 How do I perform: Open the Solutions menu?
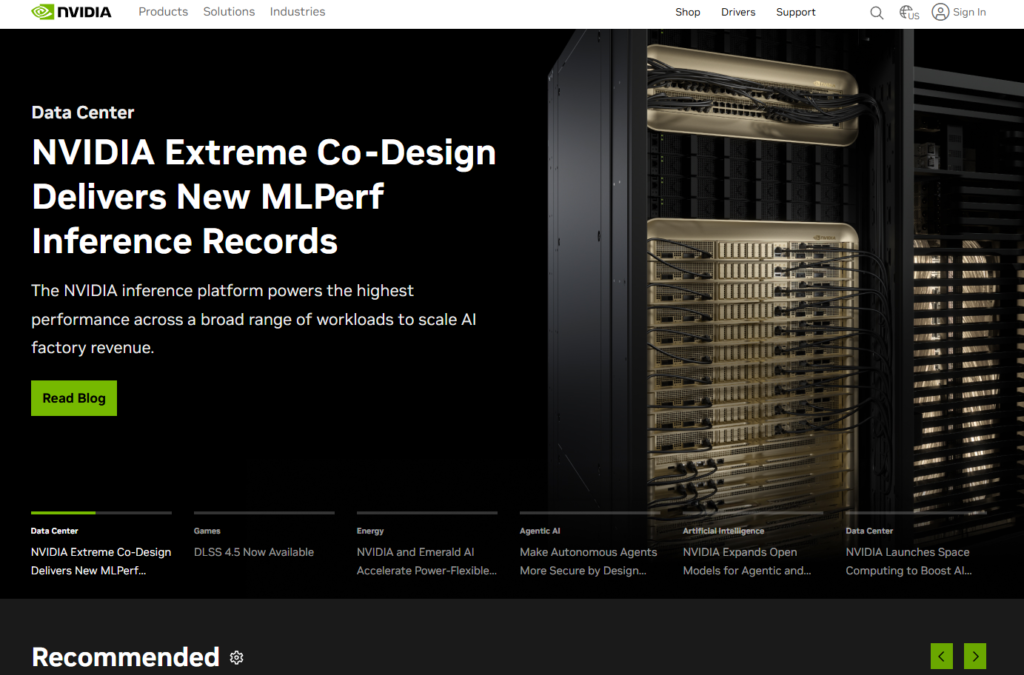(228, 12)
